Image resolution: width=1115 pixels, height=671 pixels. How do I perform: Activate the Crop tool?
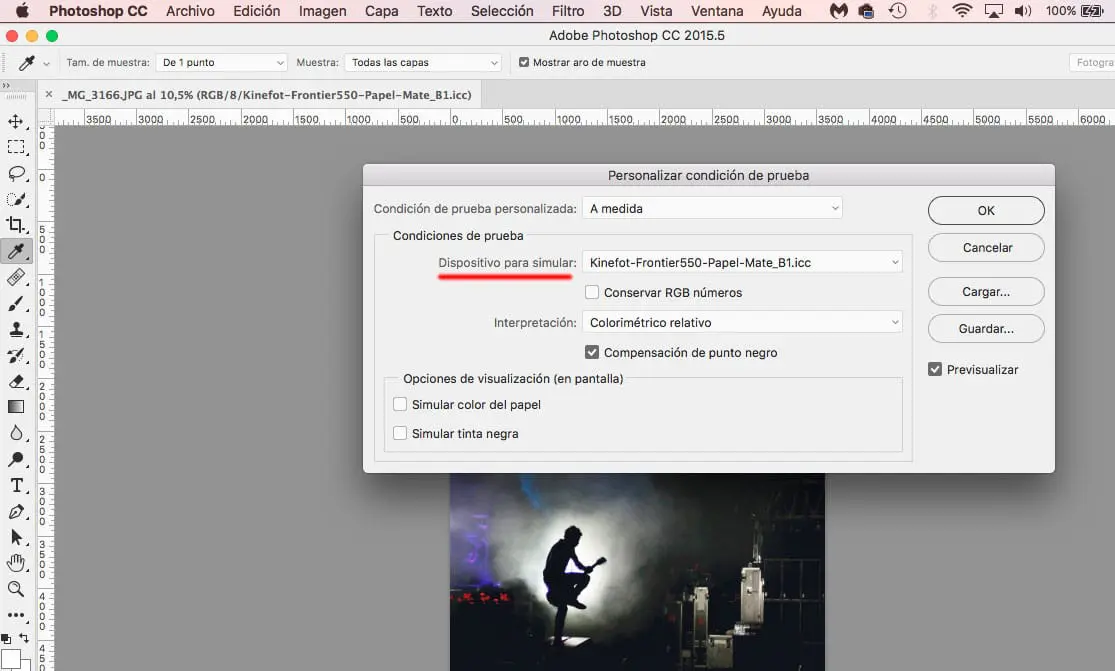[16, 225]
